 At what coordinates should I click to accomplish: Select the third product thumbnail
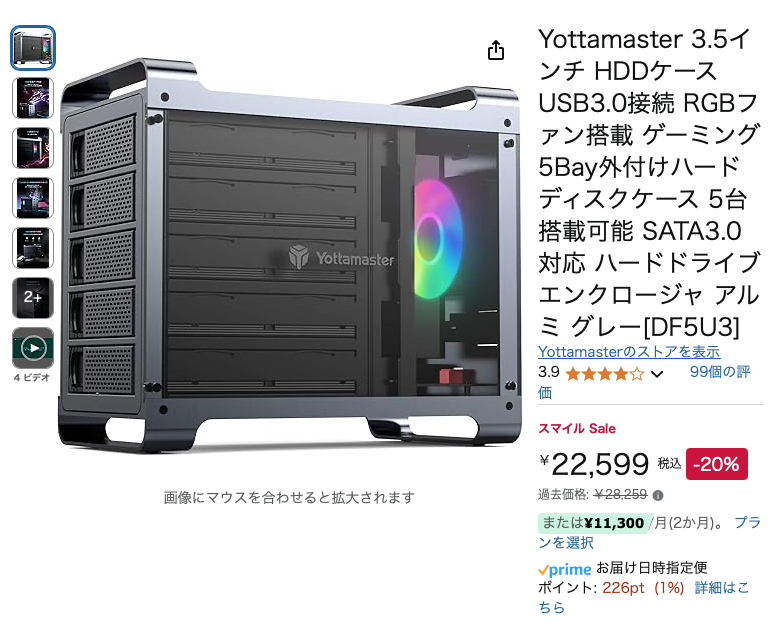pos(33,148)
